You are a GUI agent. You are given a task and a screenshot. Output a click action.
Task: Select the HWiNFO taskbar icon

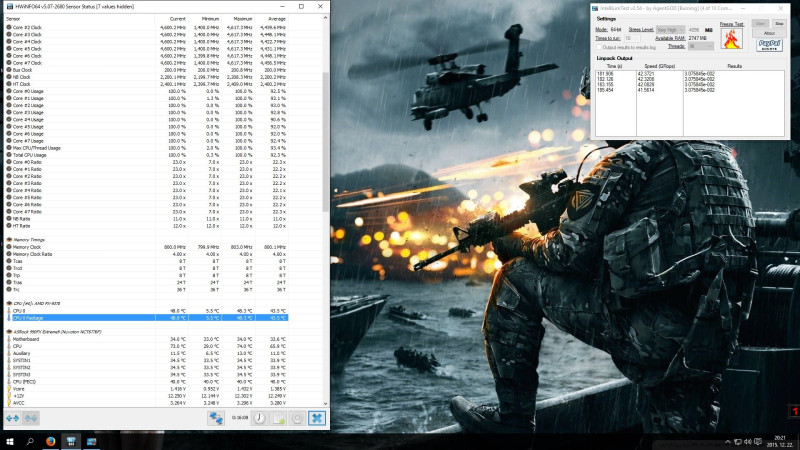71,441
